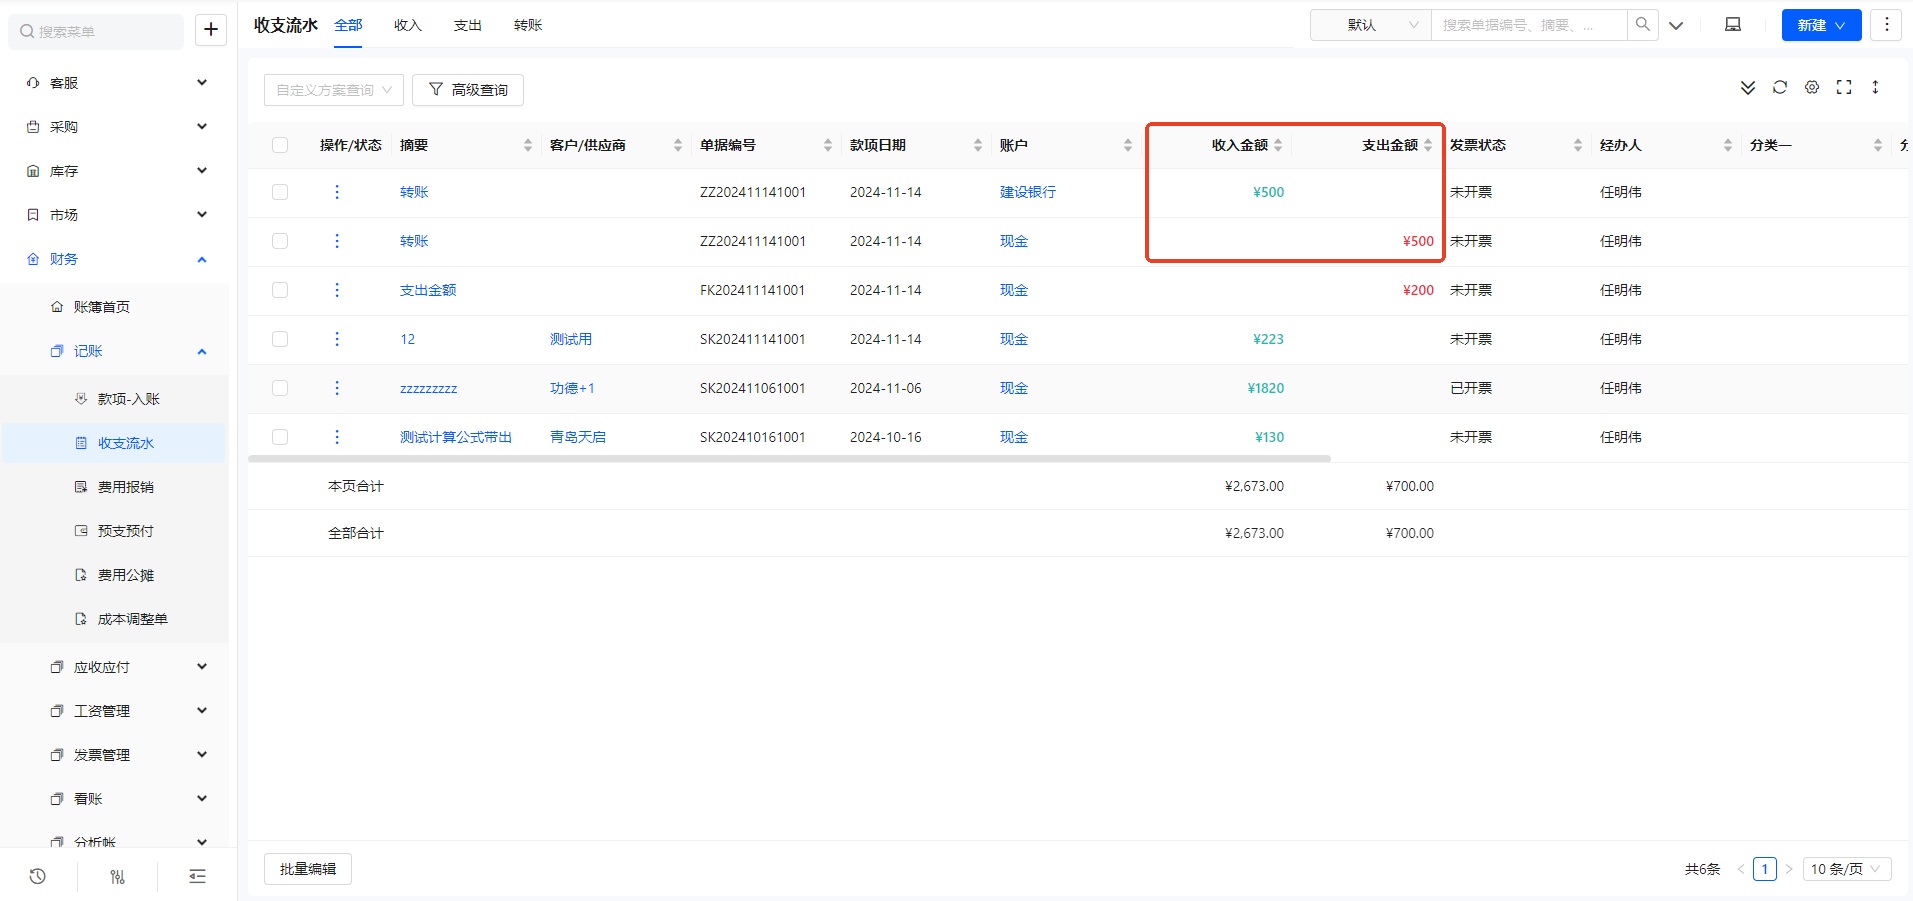Click the 高级查询 button
The width and height of the screenshot is (1913, 901).
[x=468, y=90]
